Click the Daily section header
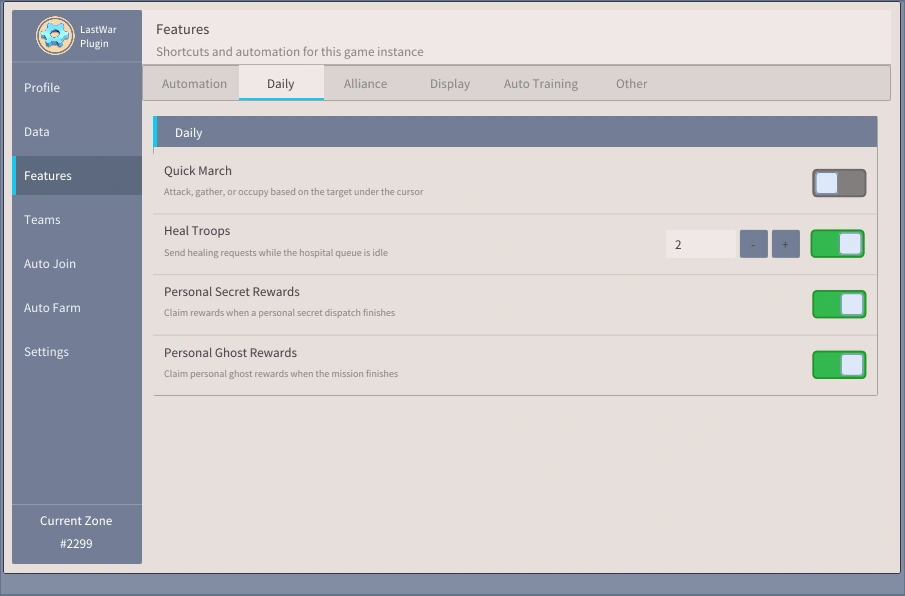This screenshot has height=596, width=905. click(x=515, y=132)
